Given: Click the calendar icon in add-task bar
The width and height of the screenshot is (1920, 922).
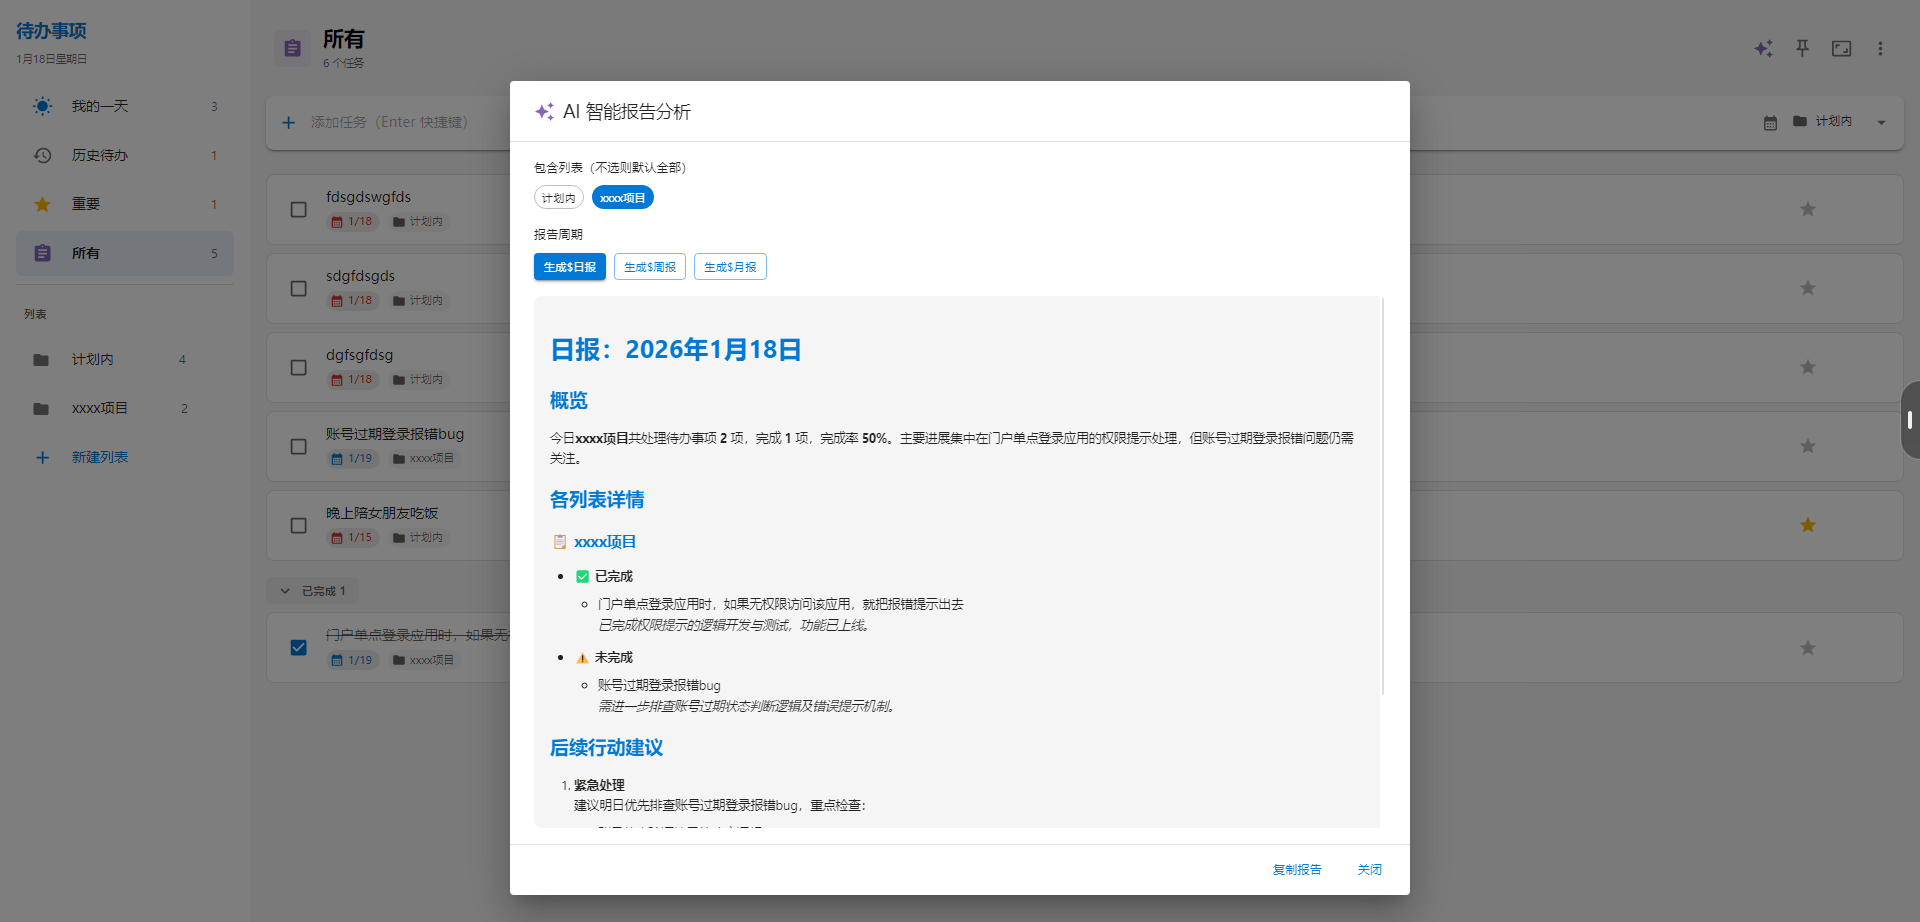Looking at the screenshot, I should [x=1770, y=122].
